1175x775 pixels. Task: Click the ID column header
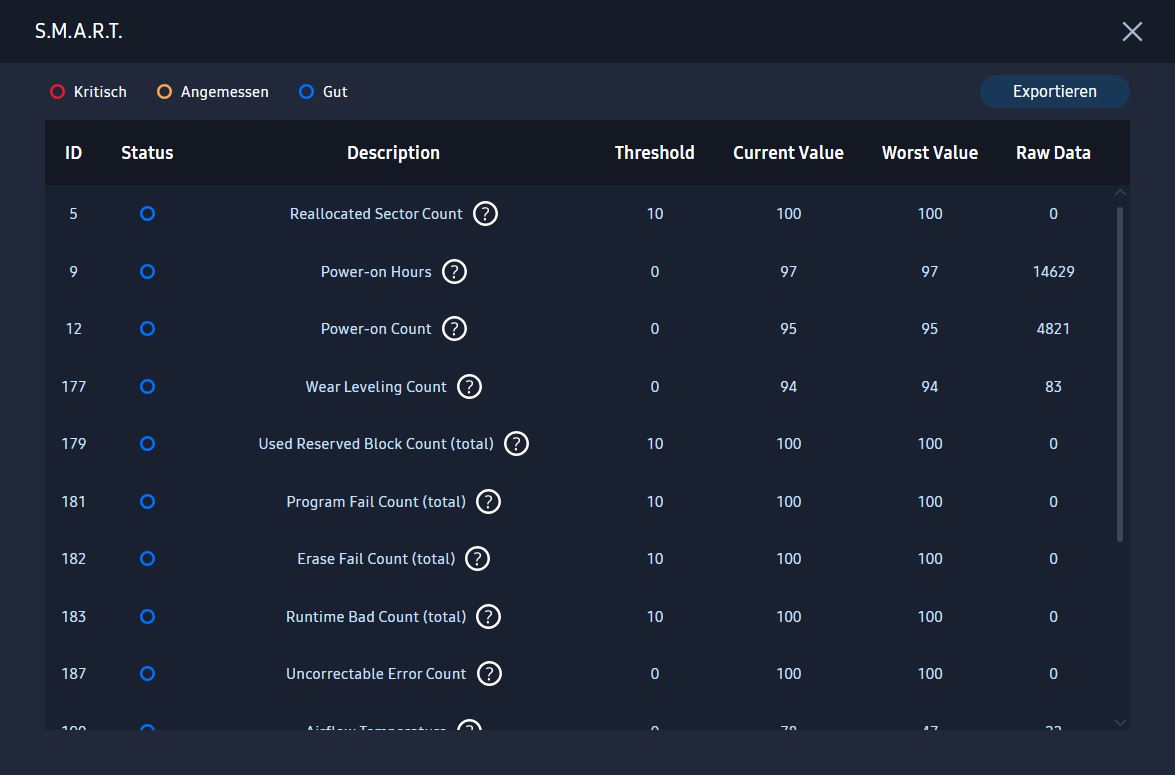[73, 153]
